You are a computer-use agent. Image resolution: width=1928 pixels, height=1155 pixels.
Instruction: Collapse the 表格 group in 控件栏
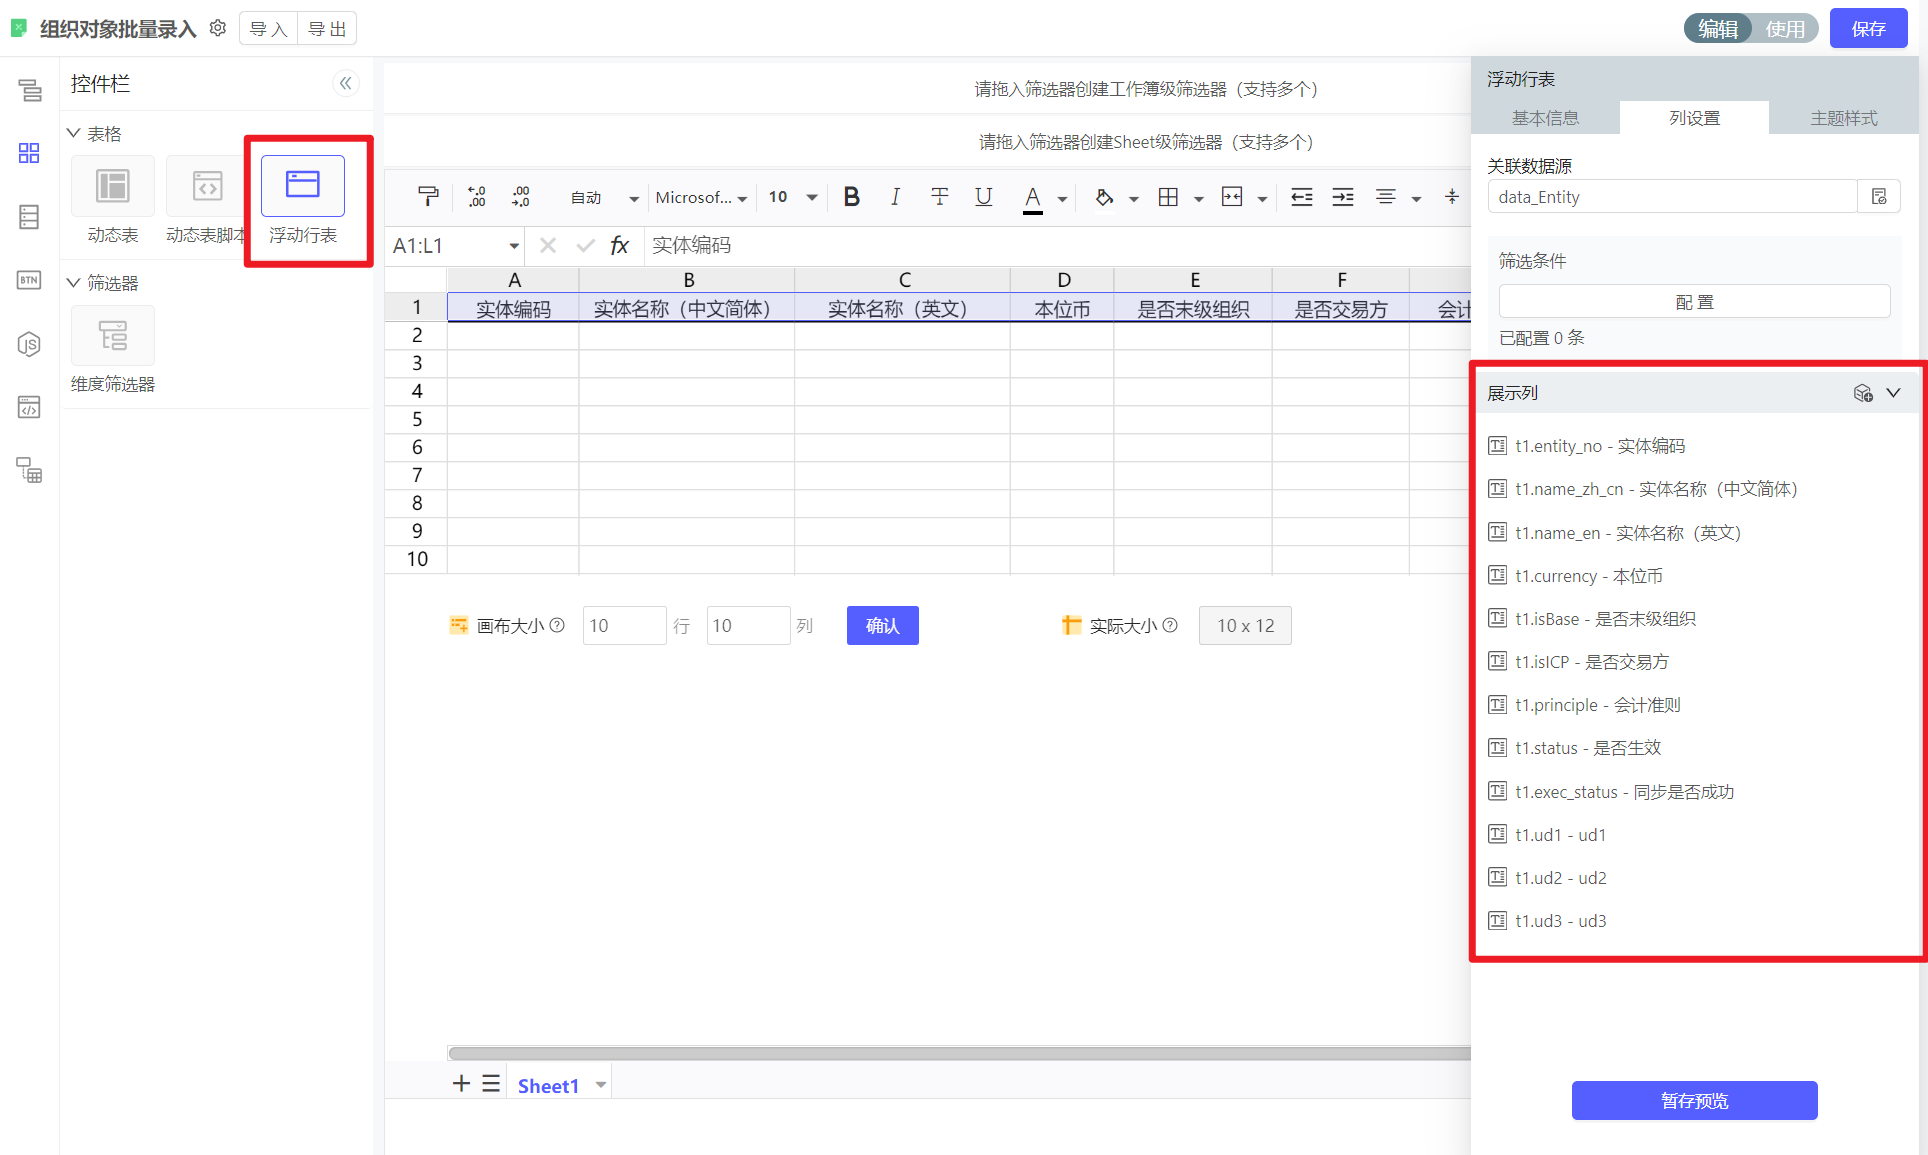point(73,133)
